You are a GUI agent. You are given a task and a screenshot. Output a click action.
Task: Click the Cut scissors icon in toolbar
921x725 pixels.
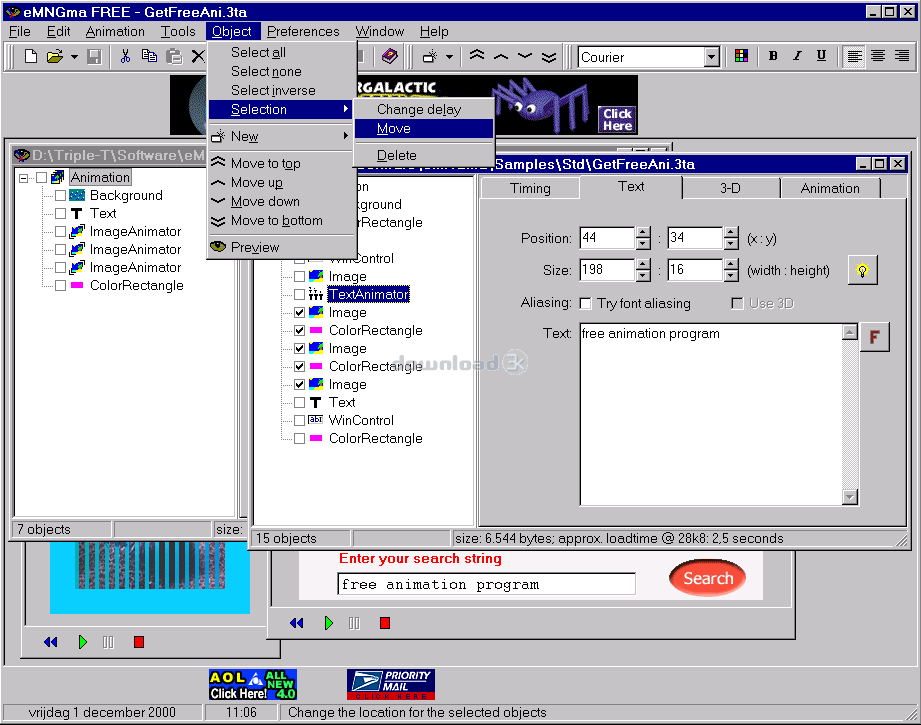pos(125,57)
